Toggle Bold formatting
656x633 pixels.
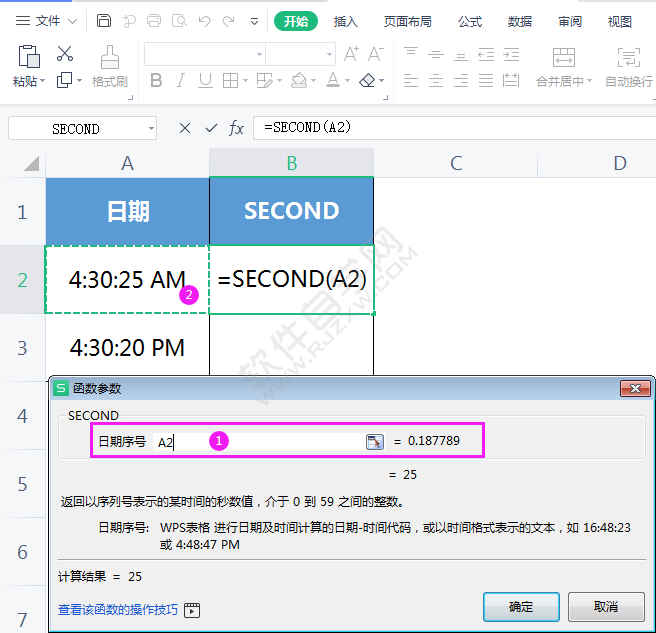[156, 80]
